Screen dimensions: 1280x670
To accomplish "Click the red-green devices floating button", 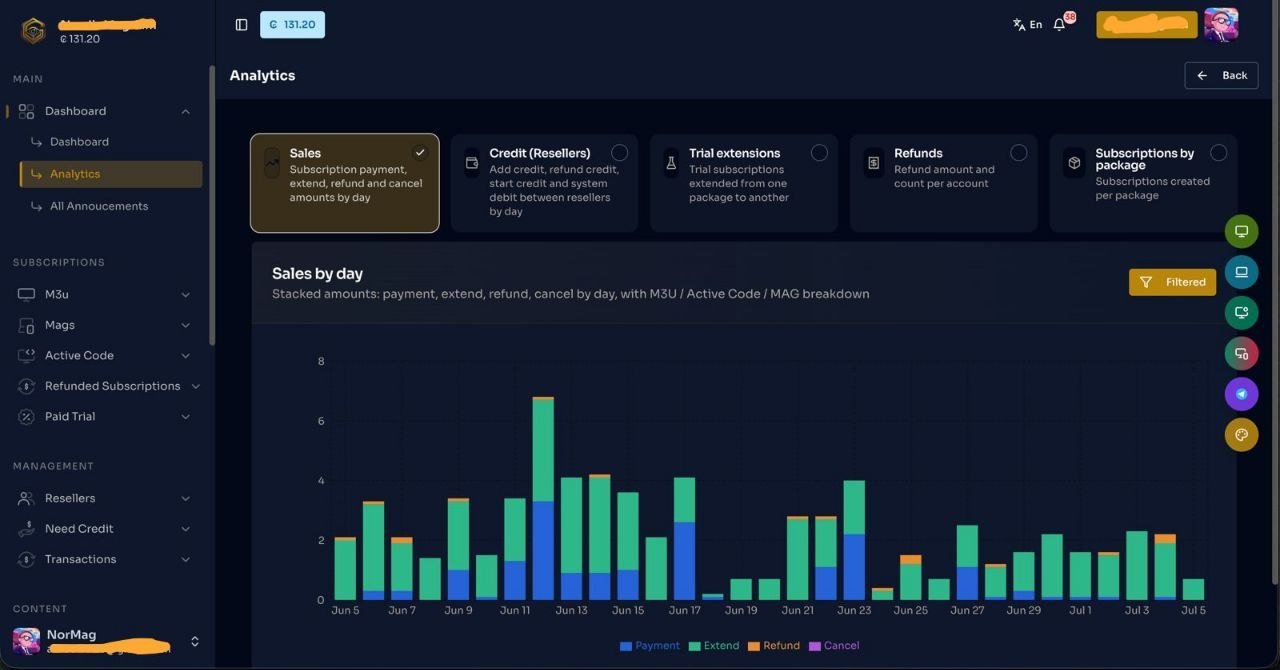I will [x=1241, y=353].
